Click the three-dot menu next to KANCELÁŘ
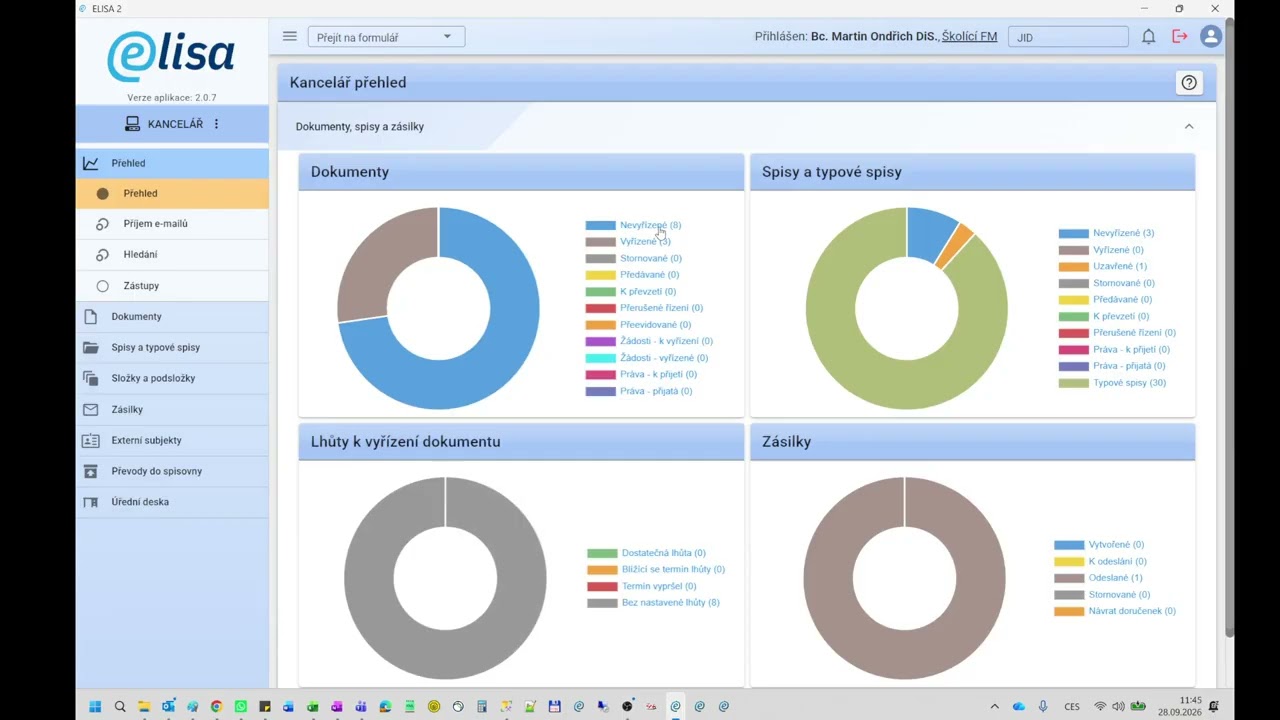The height and width of the screenshot is (720, 1280). 216,124
